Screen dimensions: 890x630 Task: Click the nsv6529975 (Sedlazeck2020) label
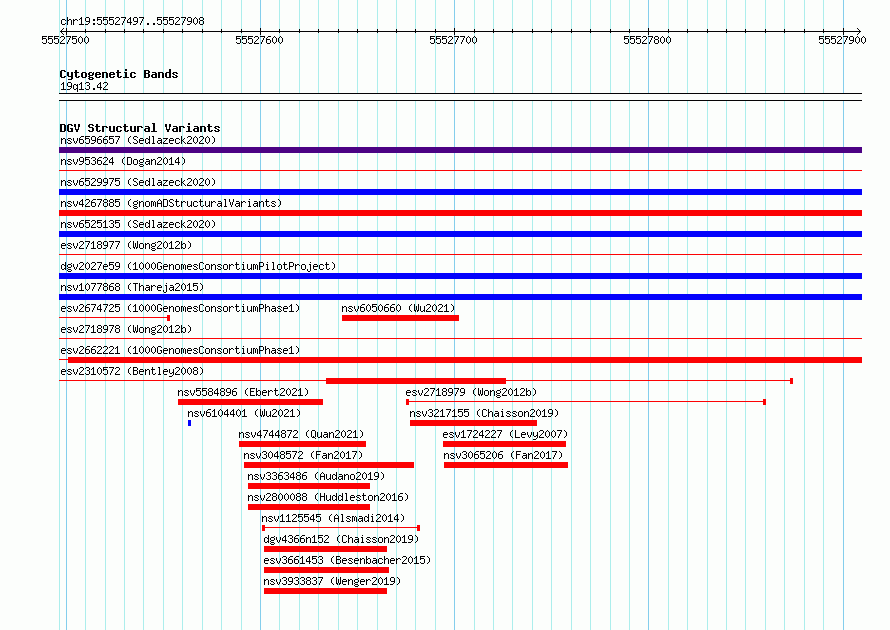tap(138, 182)
